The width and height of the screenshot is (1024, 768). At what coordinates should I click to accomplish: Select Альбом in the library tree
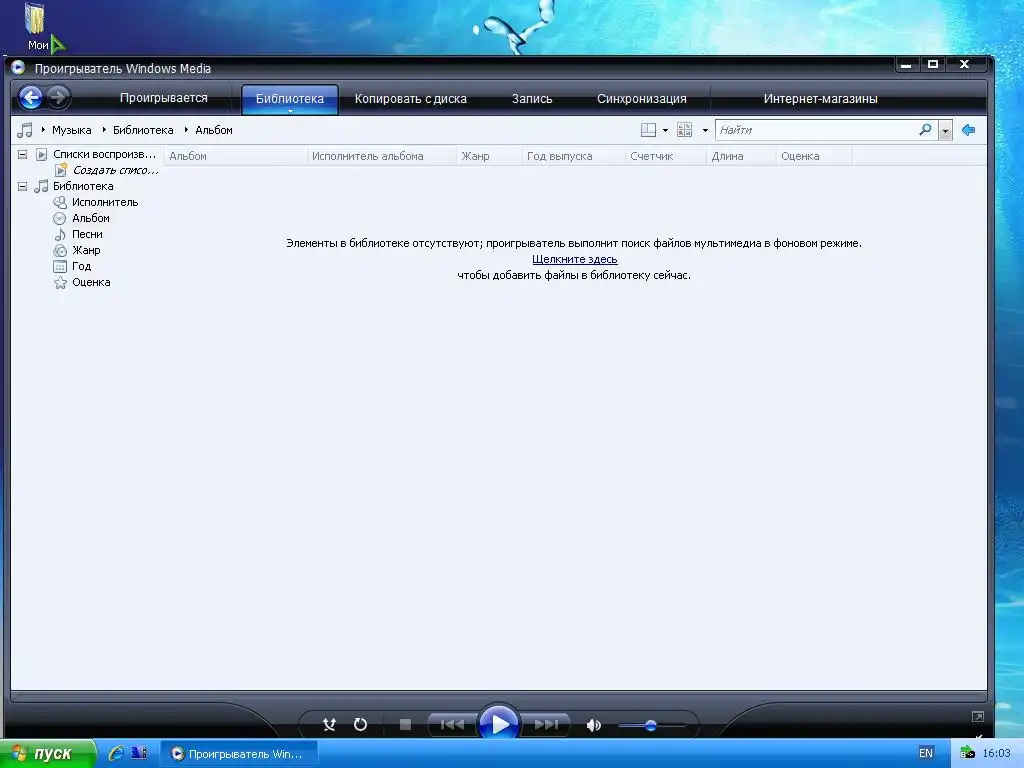click(x=91, y=218)
